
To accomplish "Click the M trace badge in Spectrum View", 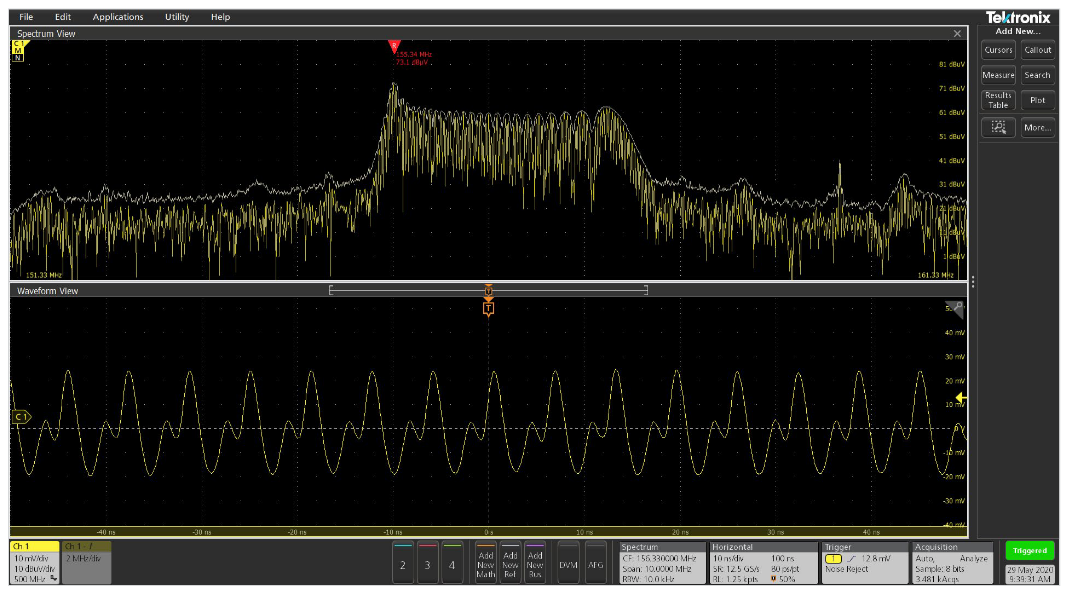I will [x=18, y=51].
